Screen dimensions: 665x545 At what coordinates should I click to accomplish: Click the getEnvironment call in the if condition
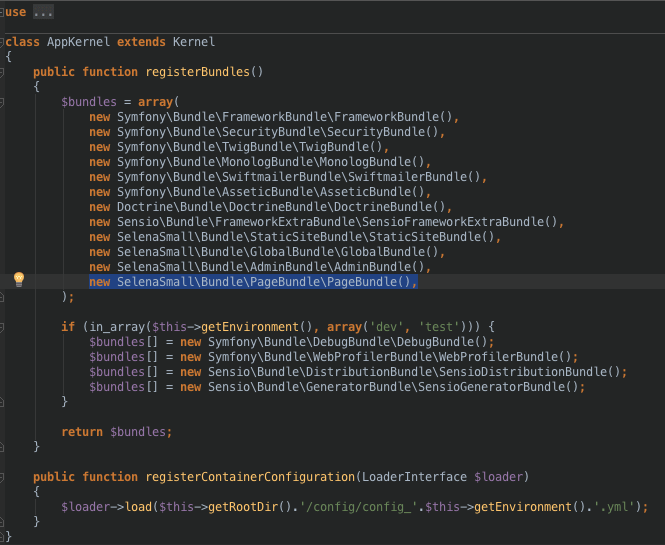pos(250,327)
